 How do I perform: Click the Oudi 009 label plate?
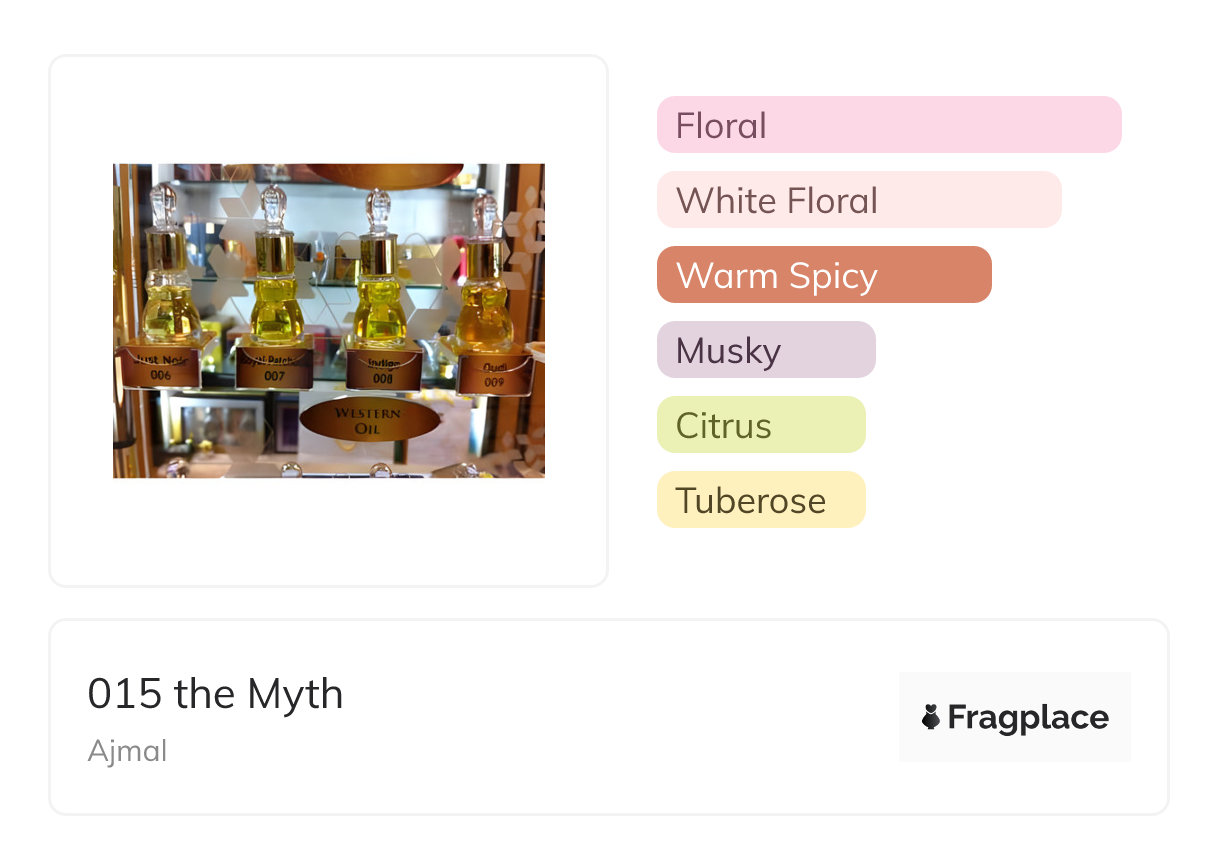(494, 373)
